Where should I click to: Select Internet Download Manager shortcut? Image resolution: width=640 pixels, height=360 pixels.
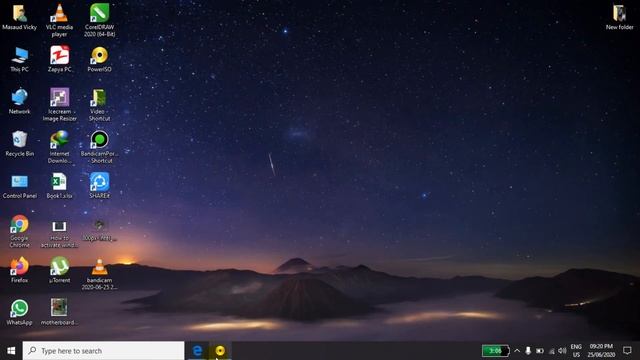point(60,147)
